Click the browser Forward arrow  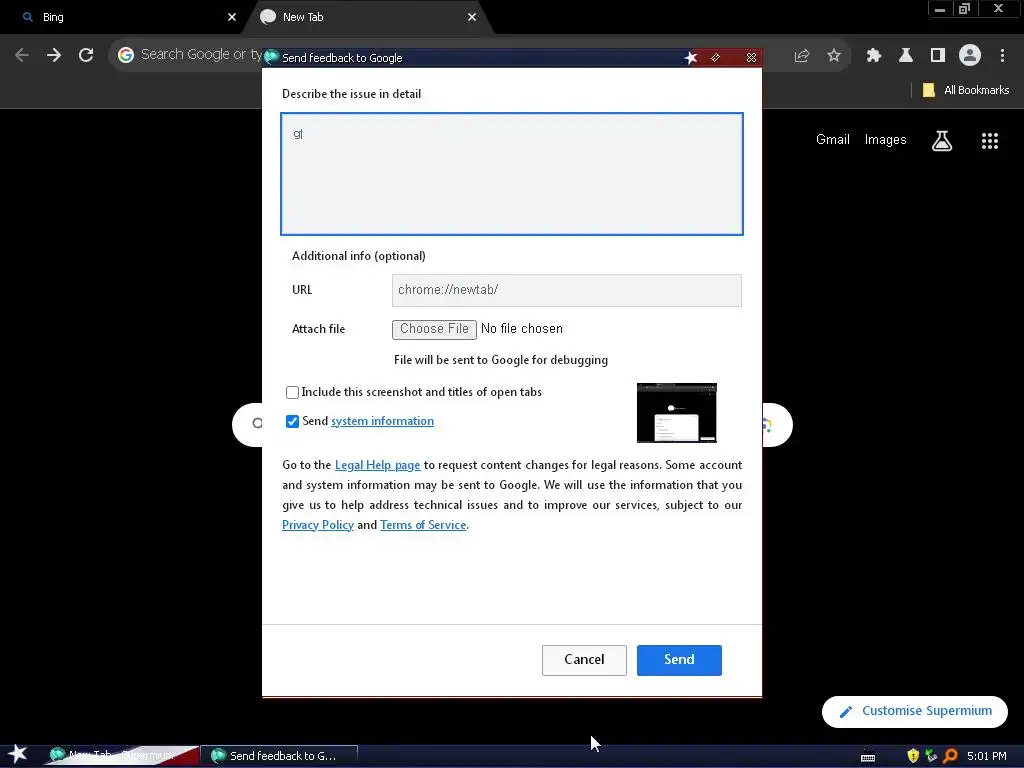pyautogui.click(x=54, y=55)
